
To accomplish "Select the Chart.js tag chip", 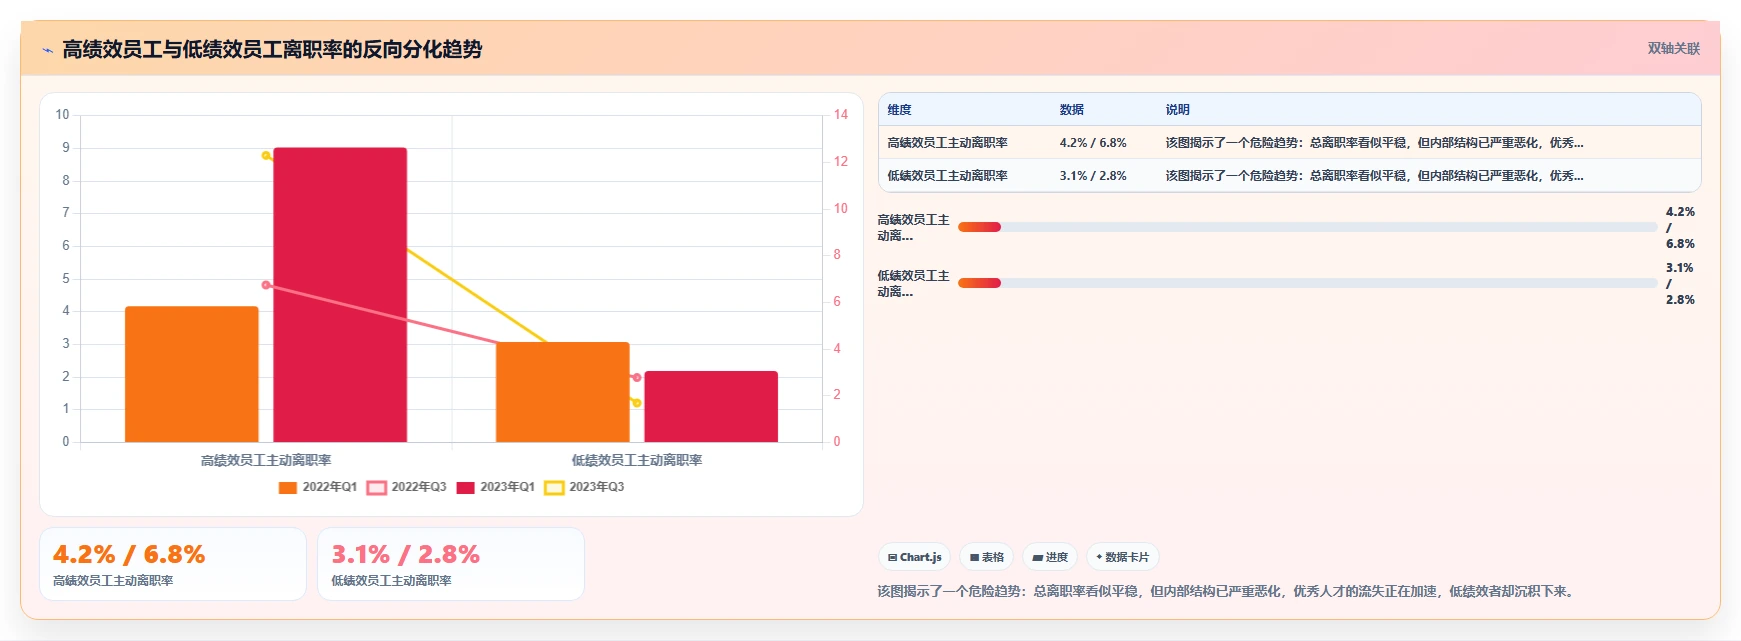I will [914, 557].
